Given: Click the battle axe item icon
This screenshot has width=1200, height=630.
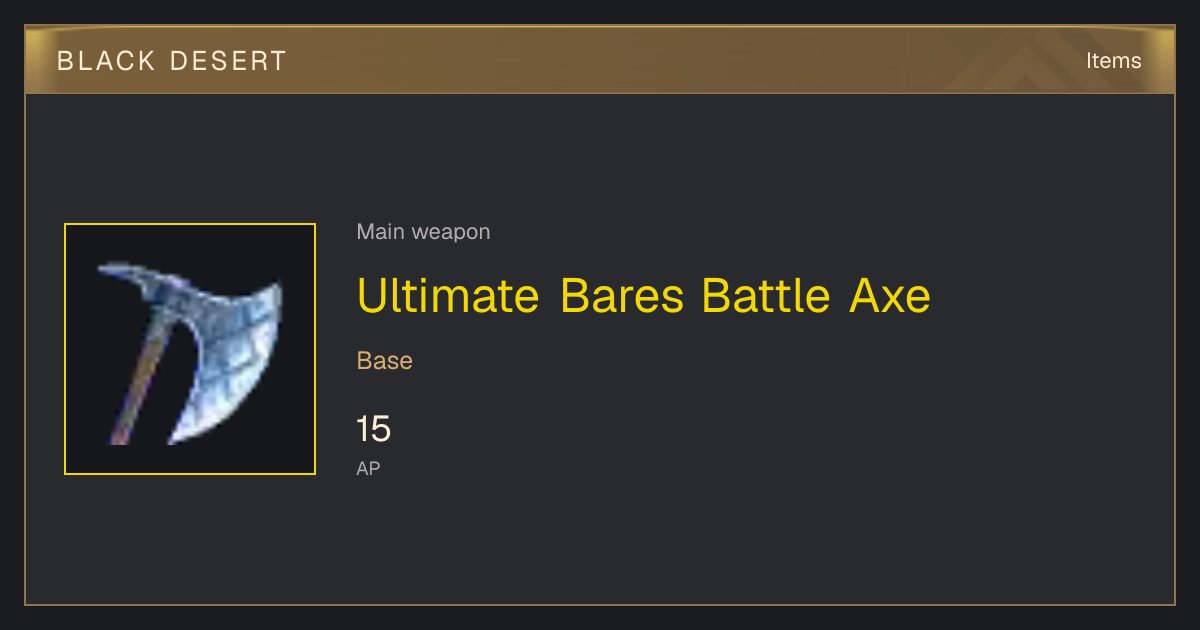Looking at the screenshot, I should tap(190, 349).
